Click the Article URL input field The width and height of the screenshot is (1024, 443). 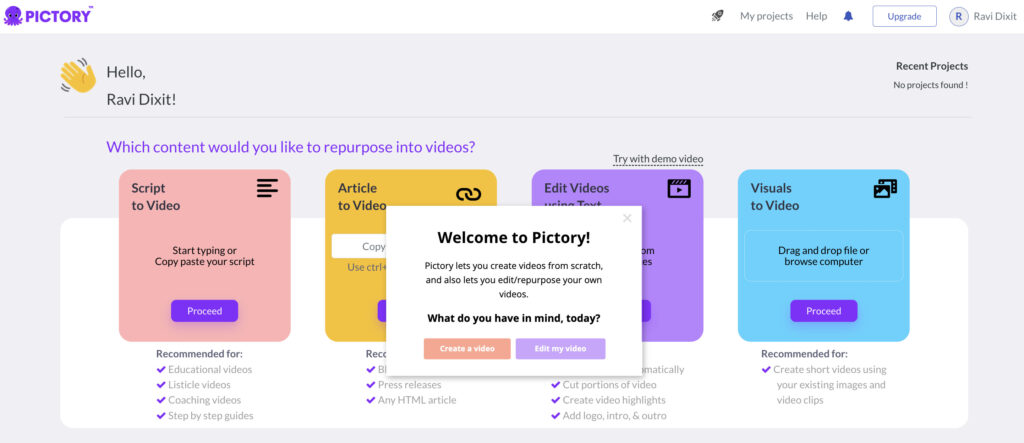coord(359,246)
